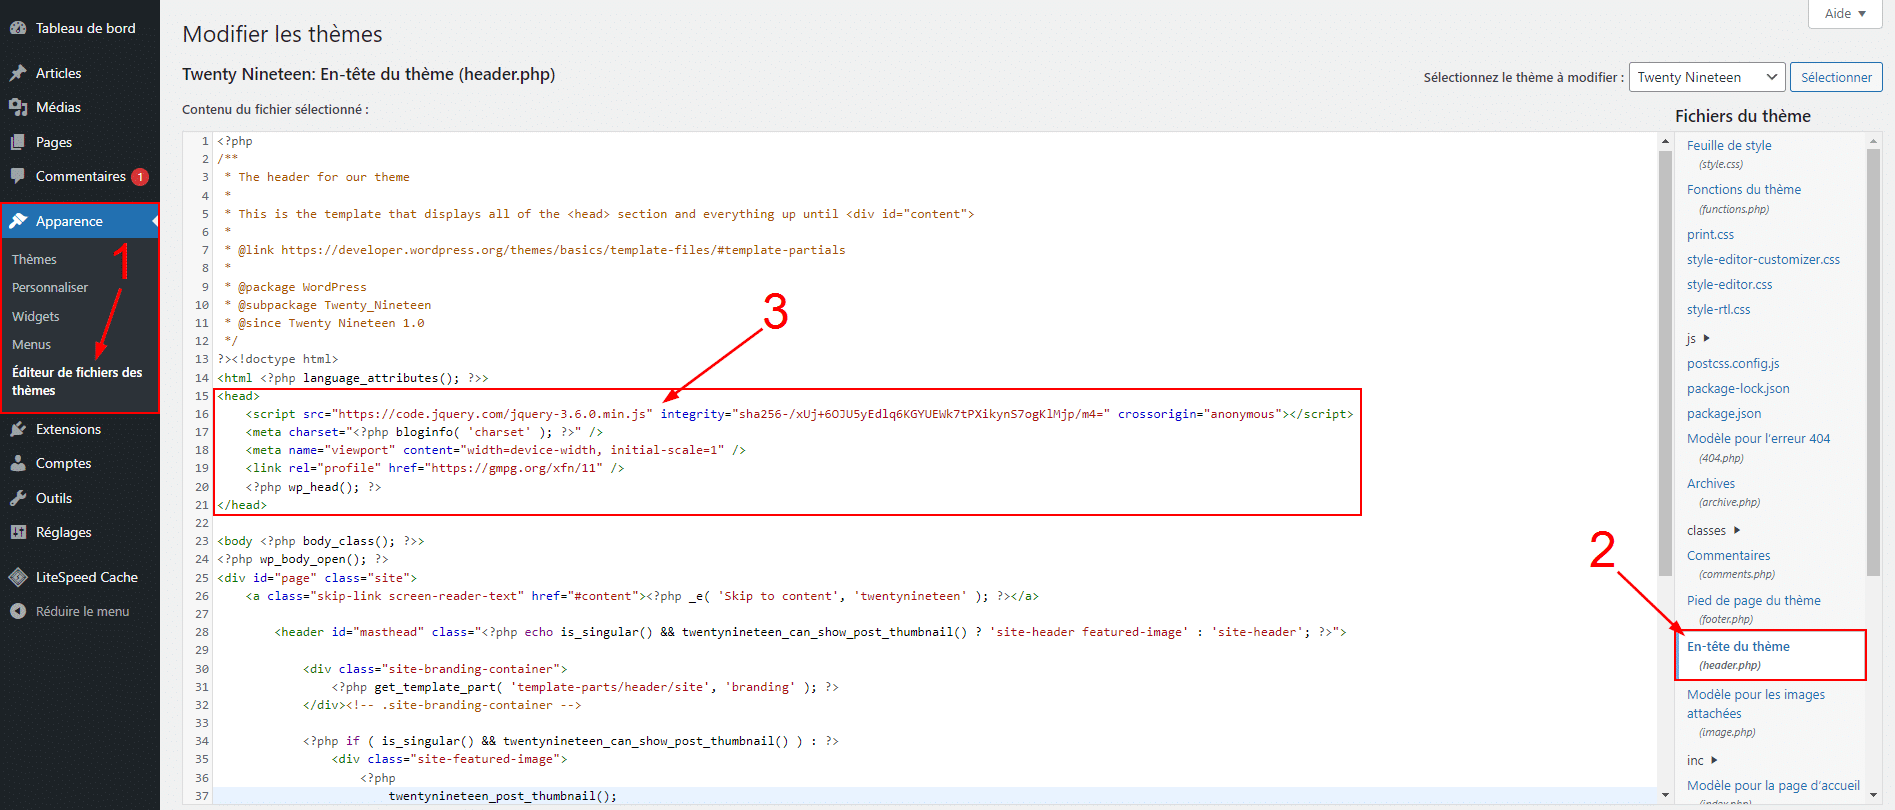The height and width of the screenshot is (810, 1895).
Task: Open Personnaliser submenu entry
Action: pyautogui.click(x=50, y=287)
